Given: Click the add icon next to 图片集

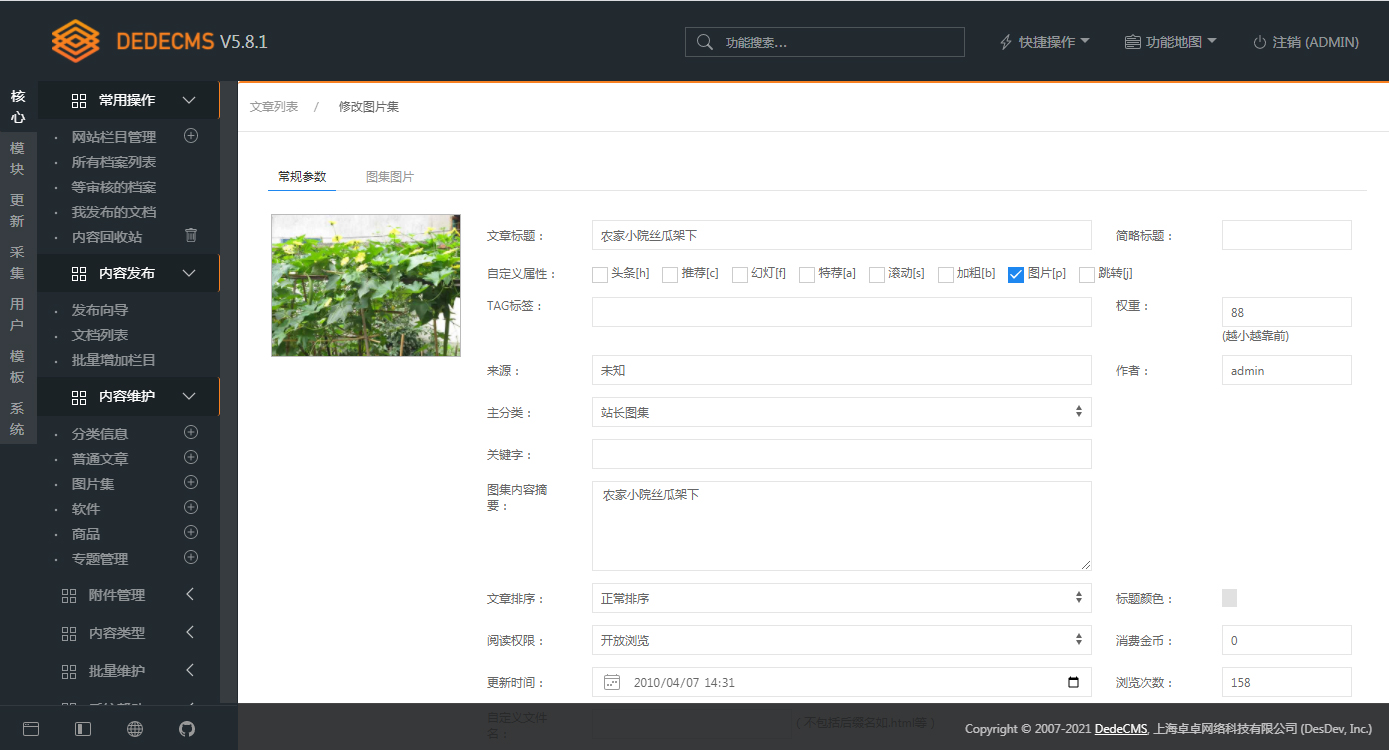Looking at the screenshot, I should coord(190,482).
